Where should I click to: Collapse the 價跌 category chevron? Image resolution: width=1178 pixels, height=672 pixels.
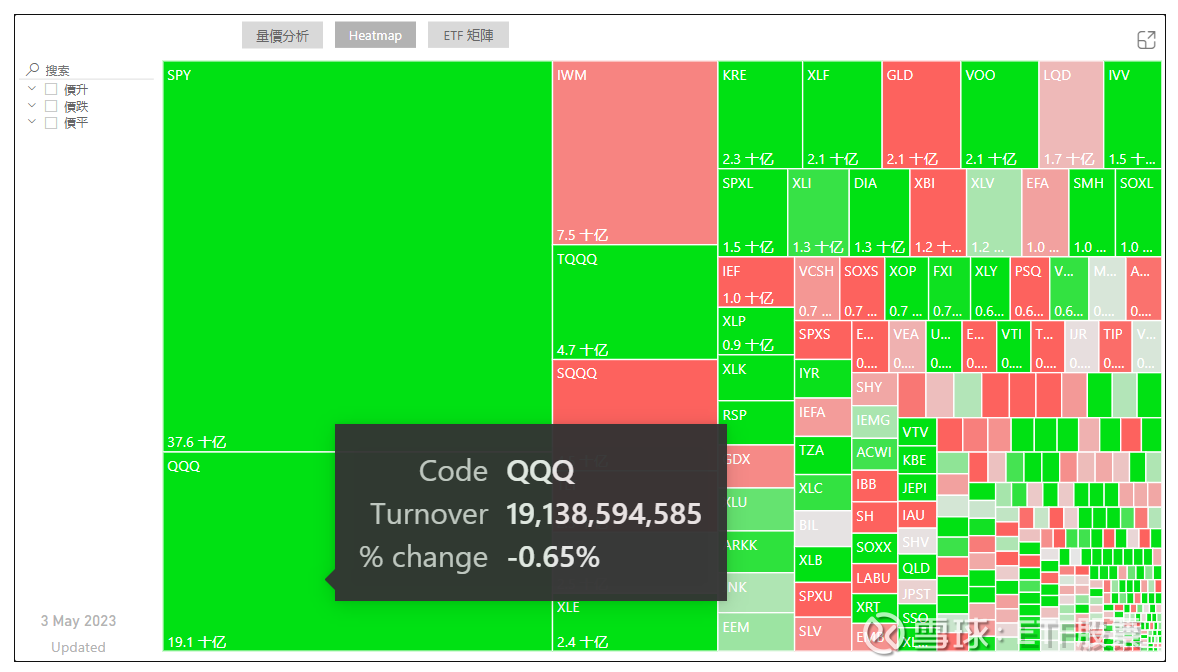pos(31,105)
